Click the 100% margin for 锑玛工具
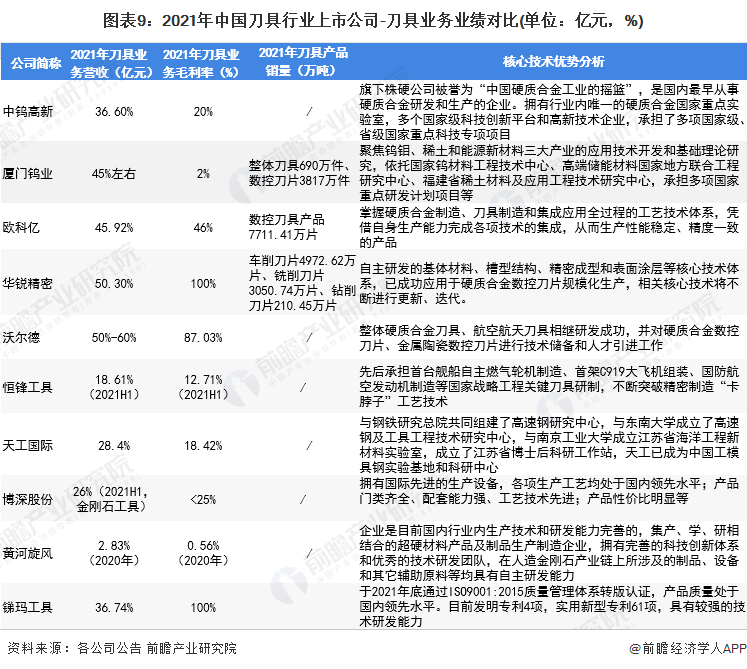 click(203, 608)
